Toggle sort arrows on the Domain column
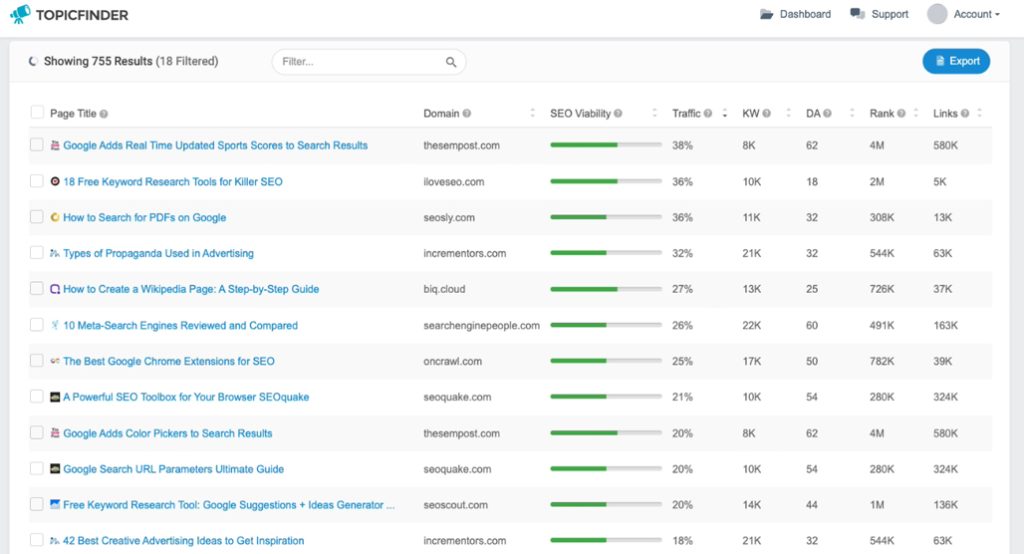Image resolution: width=1024 pixels, height=554 pixels. pyautogui.click(x=532, y=114)
